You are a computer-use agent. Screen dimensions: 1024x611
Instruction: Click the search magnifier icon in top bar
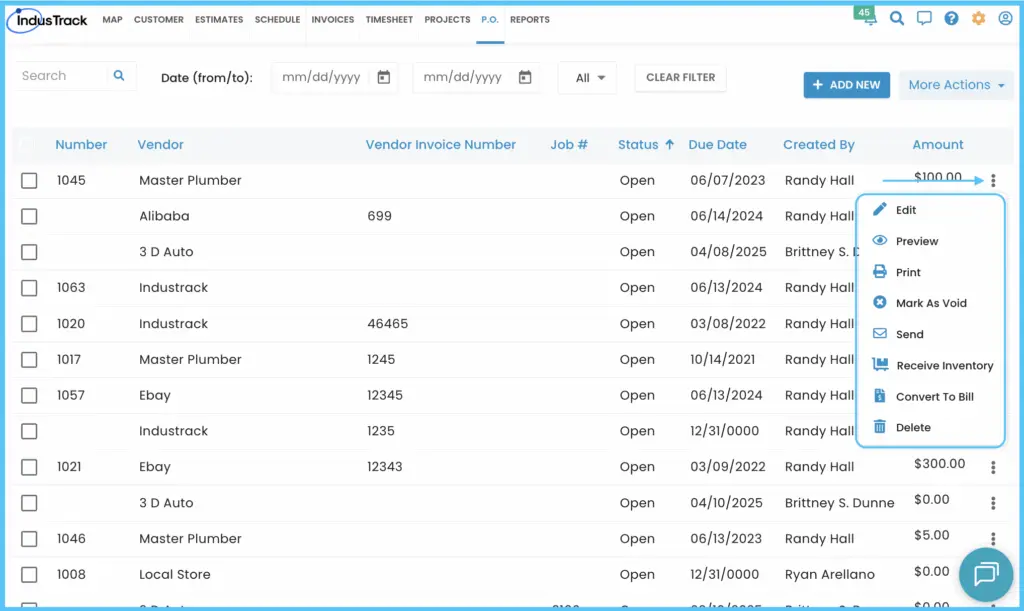[x=897, y=18]
